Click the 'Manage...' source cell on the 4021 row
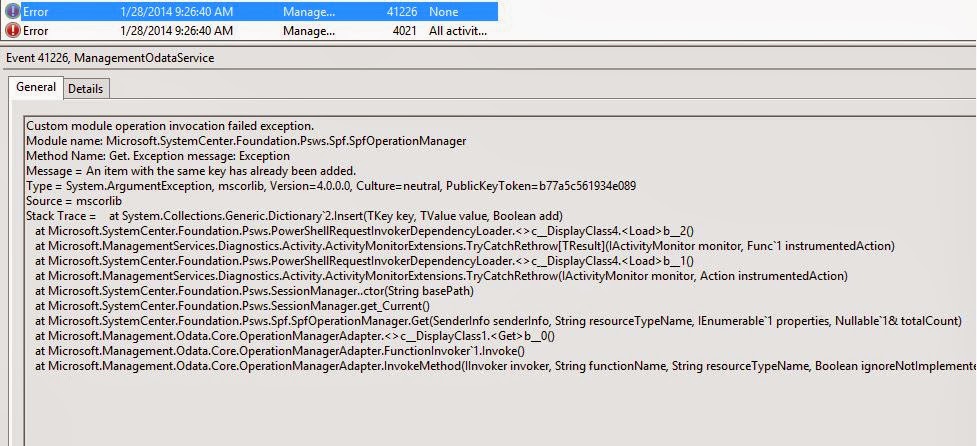The height and width of the screenshot is (446, 977). 309,31
